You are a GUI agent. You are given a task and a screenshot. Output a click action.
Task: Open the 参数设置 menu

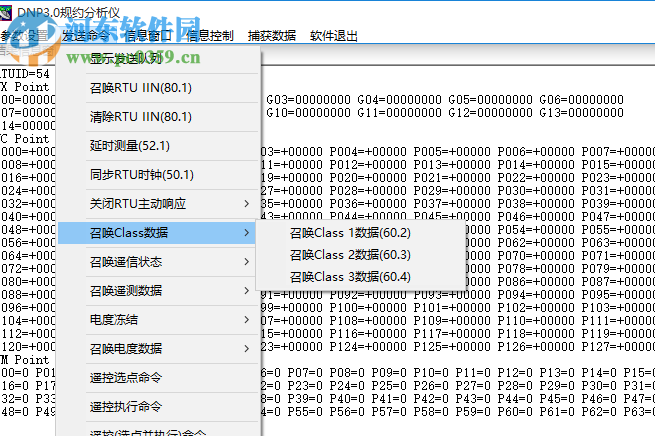point(24,36)
